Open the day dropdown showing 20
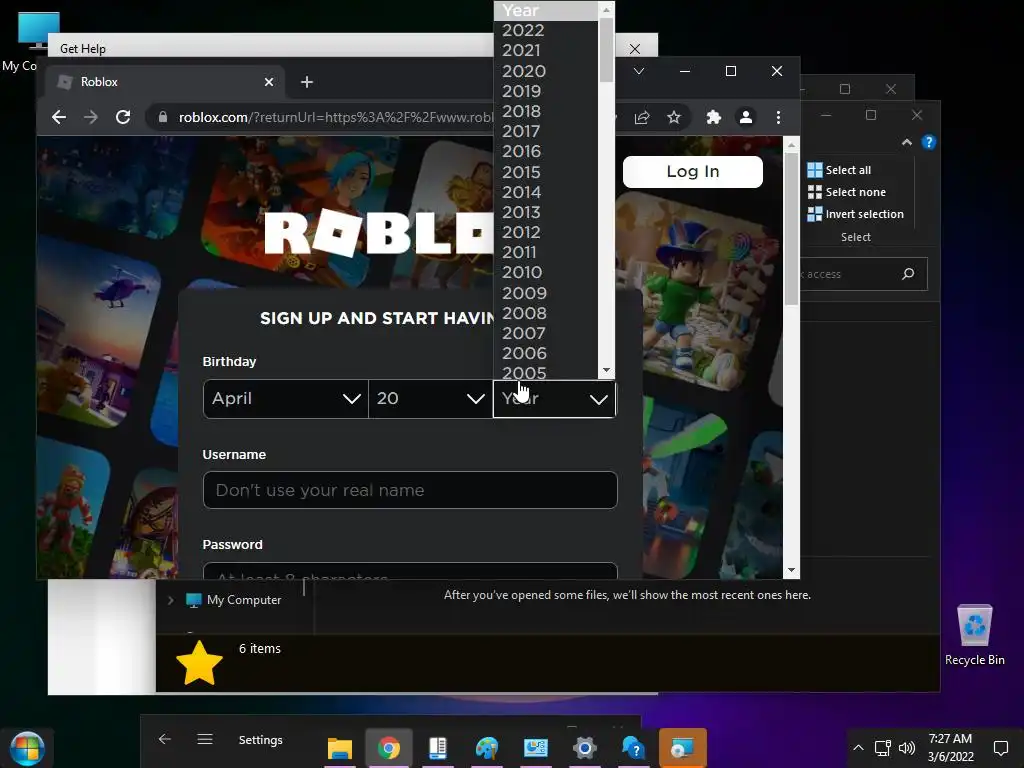The height and width of the screenshot is (768, 1024). pos(430,398)
